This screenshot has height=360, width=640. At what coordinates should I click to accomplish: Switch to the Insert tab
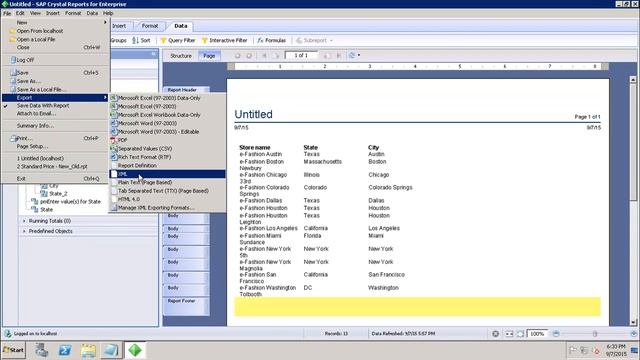(119, 26)
